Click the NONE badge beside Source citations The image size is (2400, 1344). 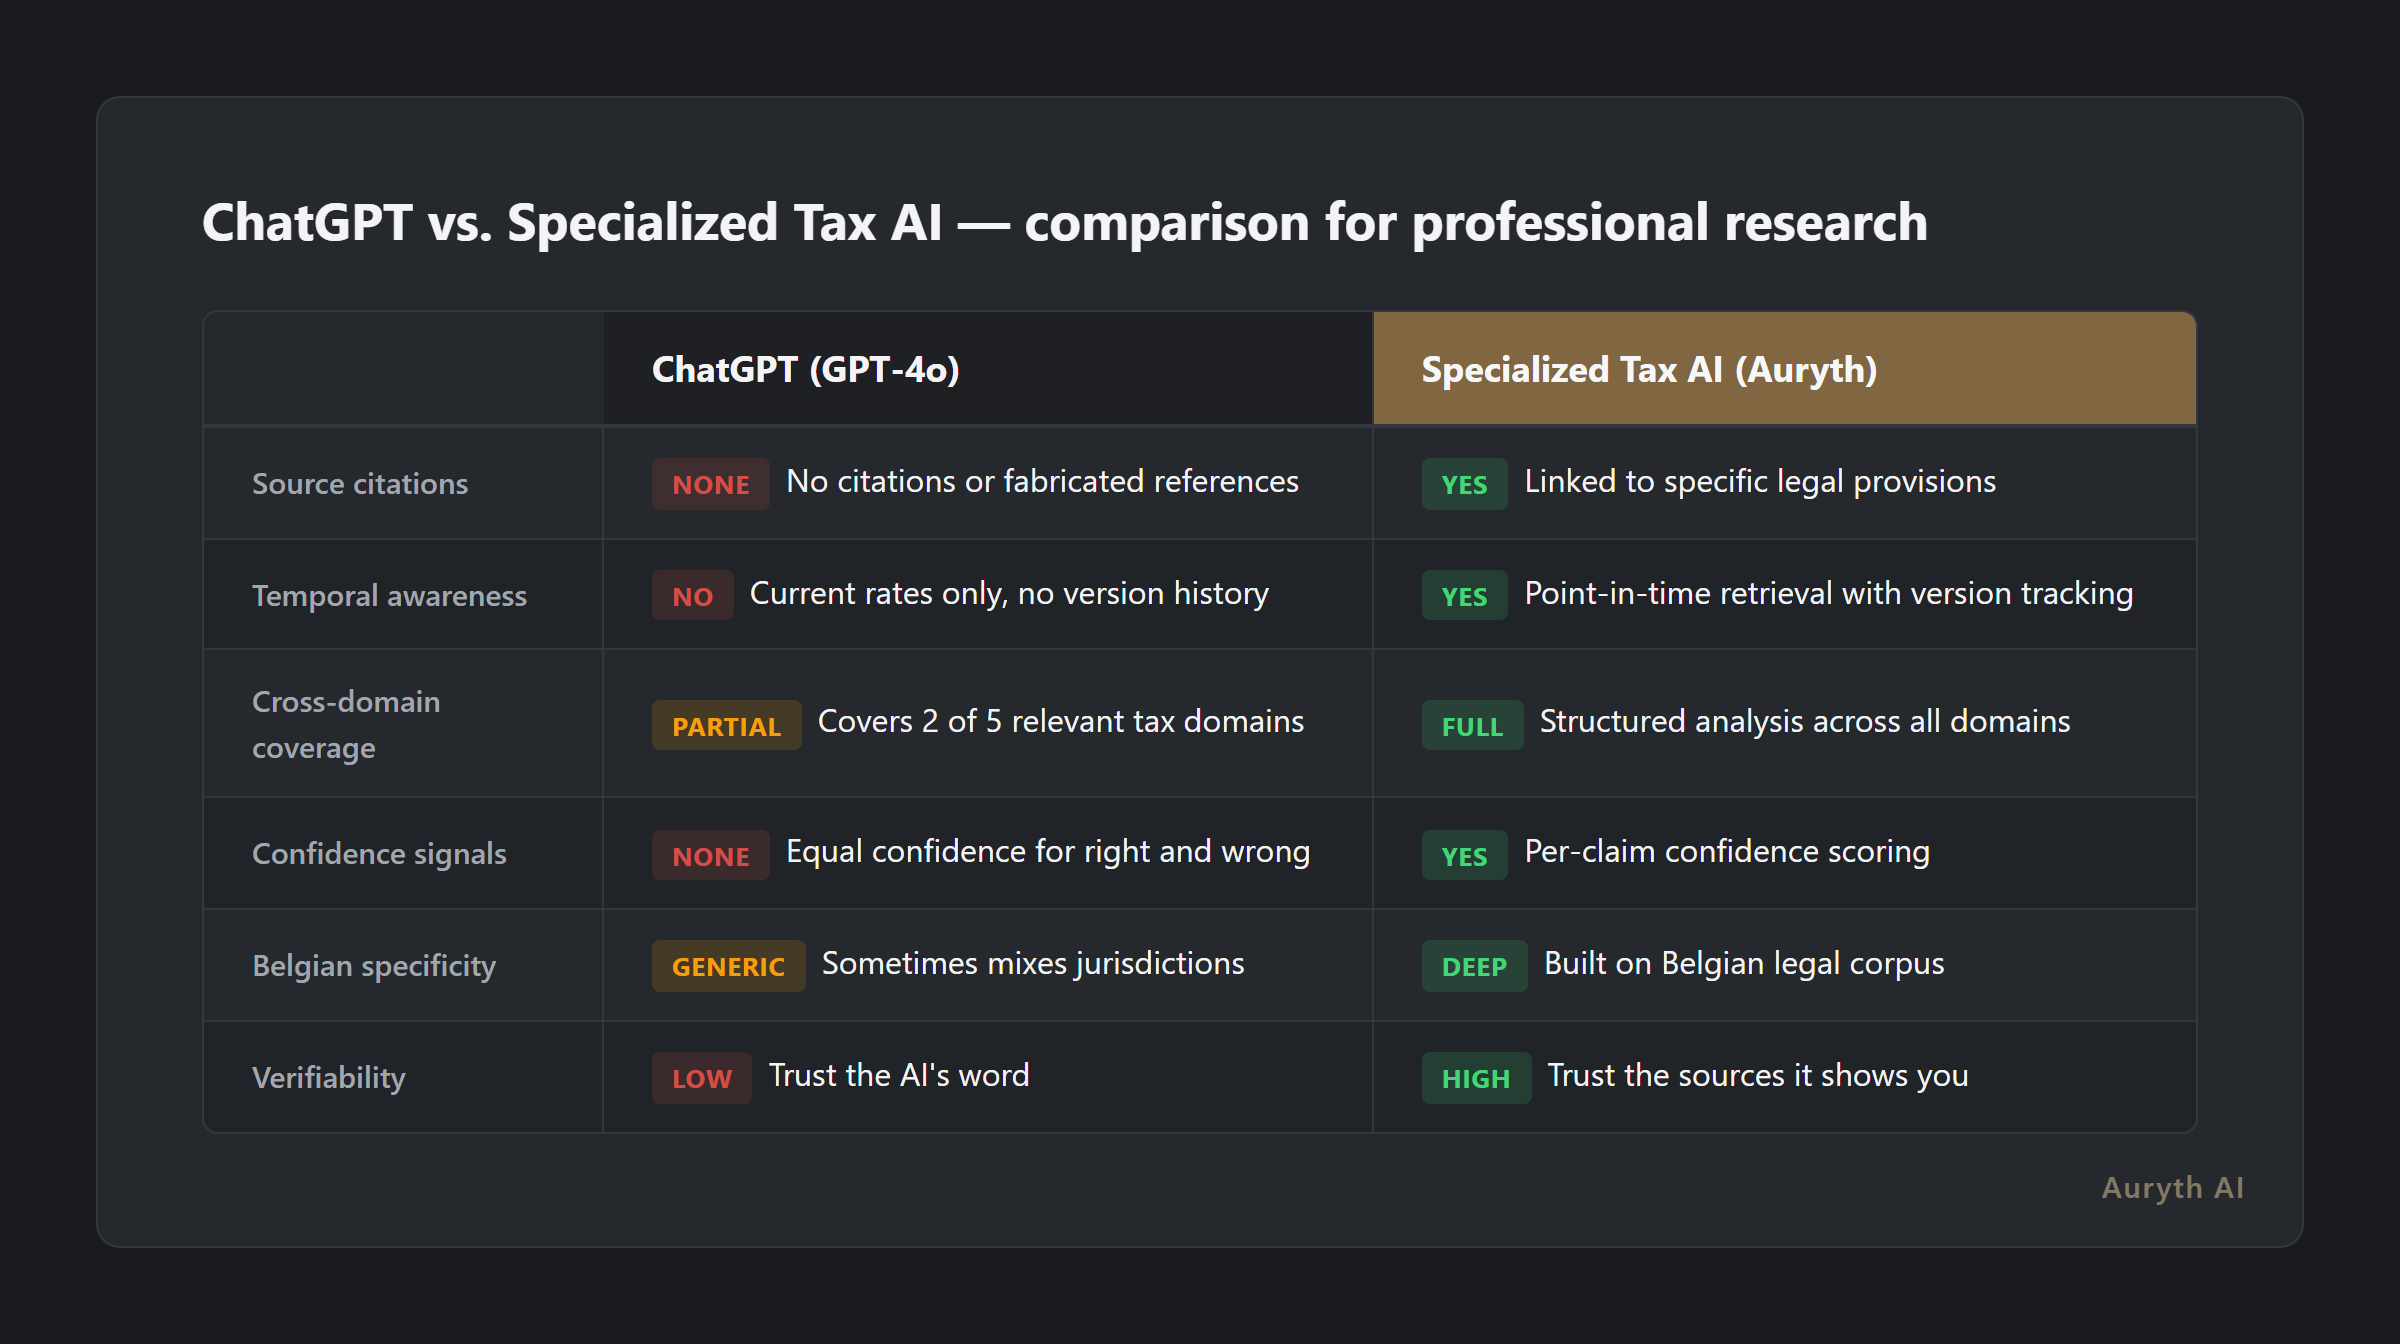710,484
